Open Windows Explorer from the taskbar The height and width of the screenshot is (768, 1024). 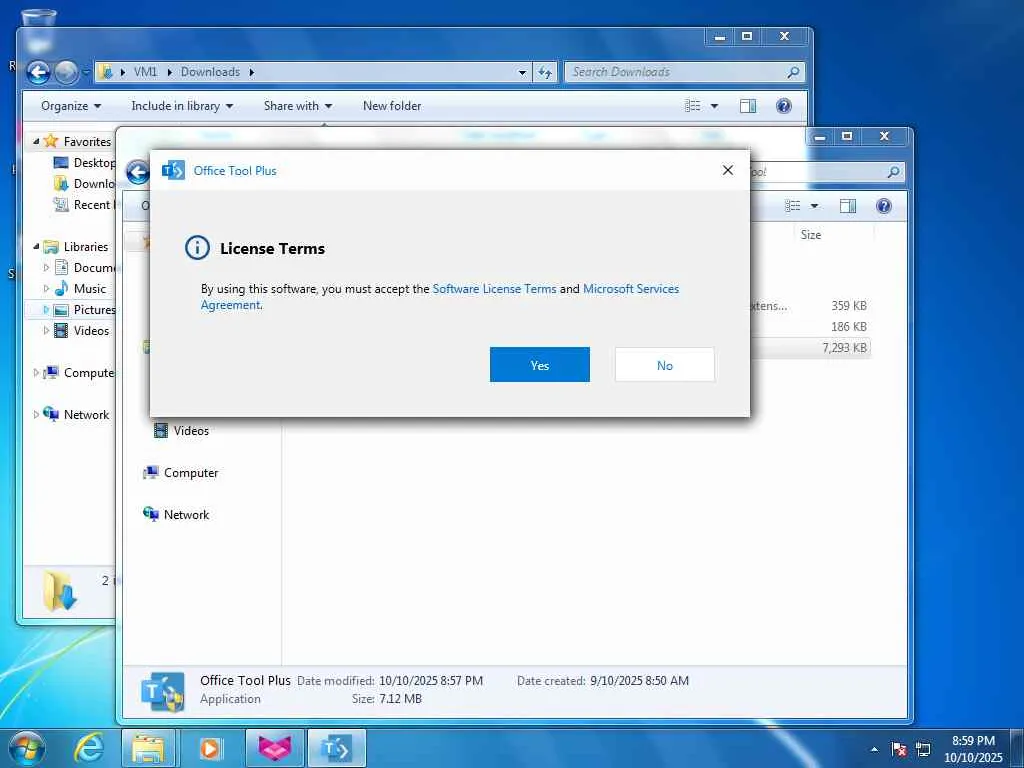pos(148,748)
